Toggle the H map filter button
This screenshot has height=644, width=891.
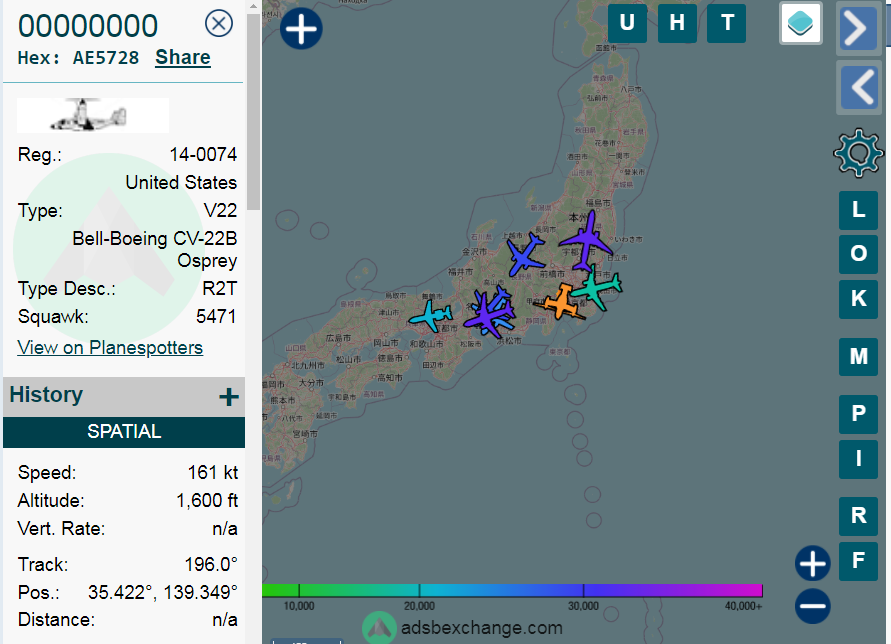coord(677,23)
